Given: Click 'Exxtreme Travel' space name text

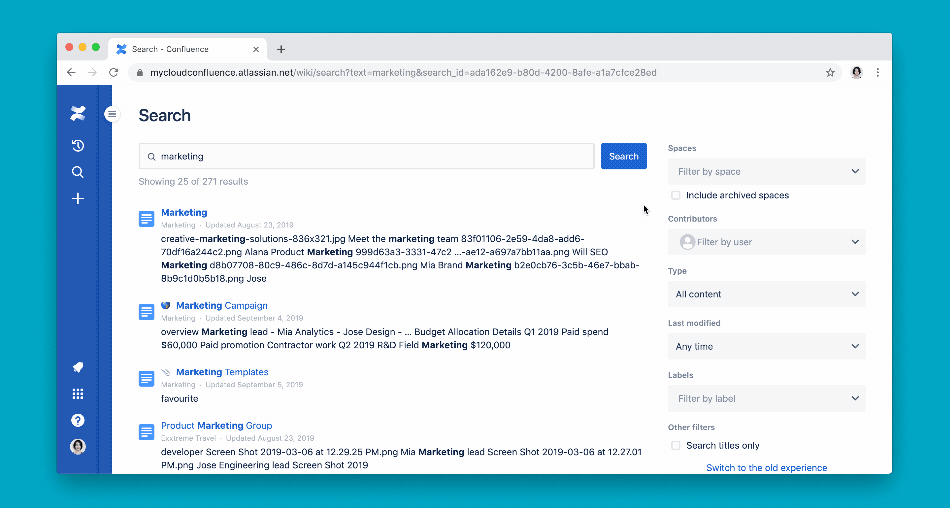Looking at the screenshot, I should coord(188,438).
